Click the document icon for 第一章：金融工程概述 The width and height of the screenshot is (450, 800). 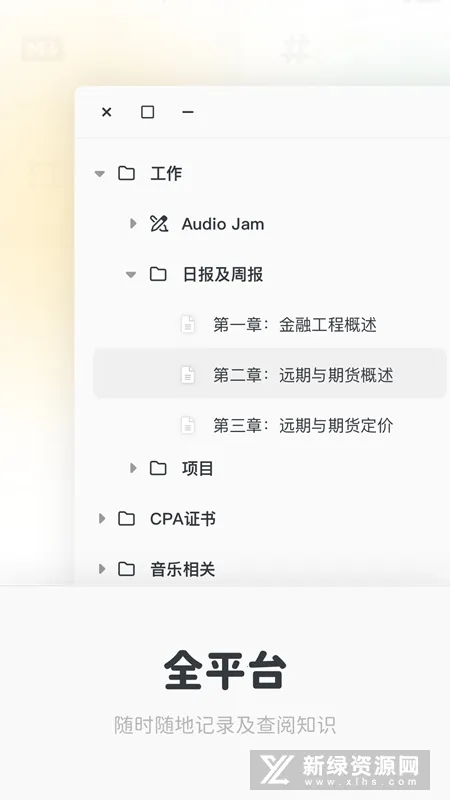coord(188,324)
